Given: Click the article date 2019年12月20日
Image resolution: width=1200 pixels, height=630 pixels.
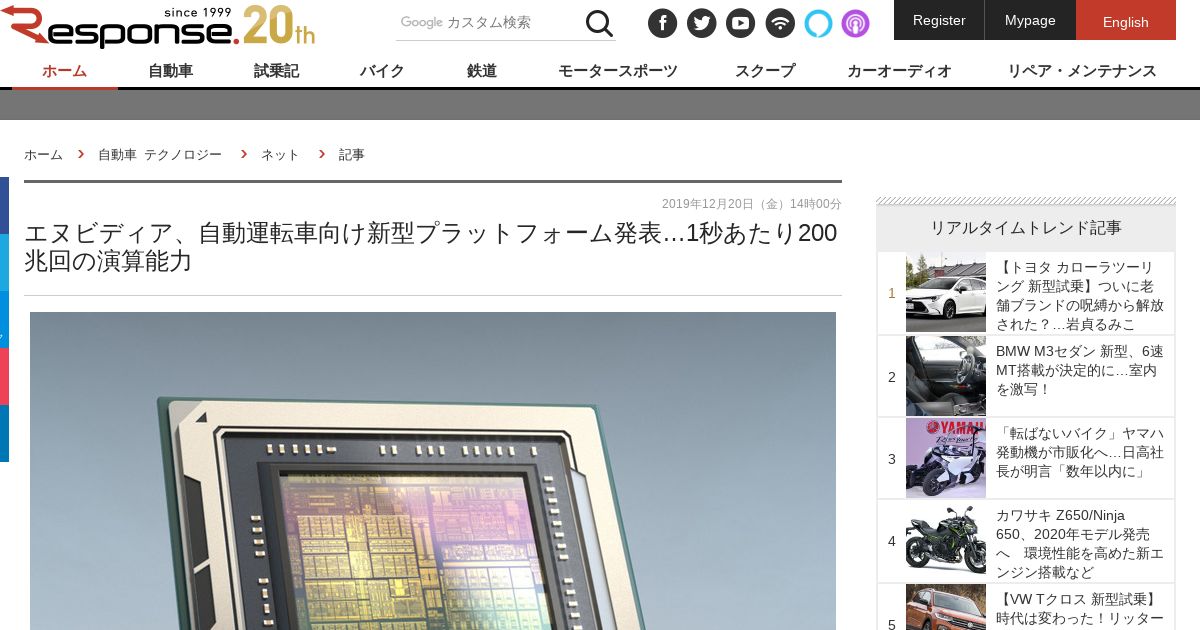Looking at the screenshot, I should (752, 204).
